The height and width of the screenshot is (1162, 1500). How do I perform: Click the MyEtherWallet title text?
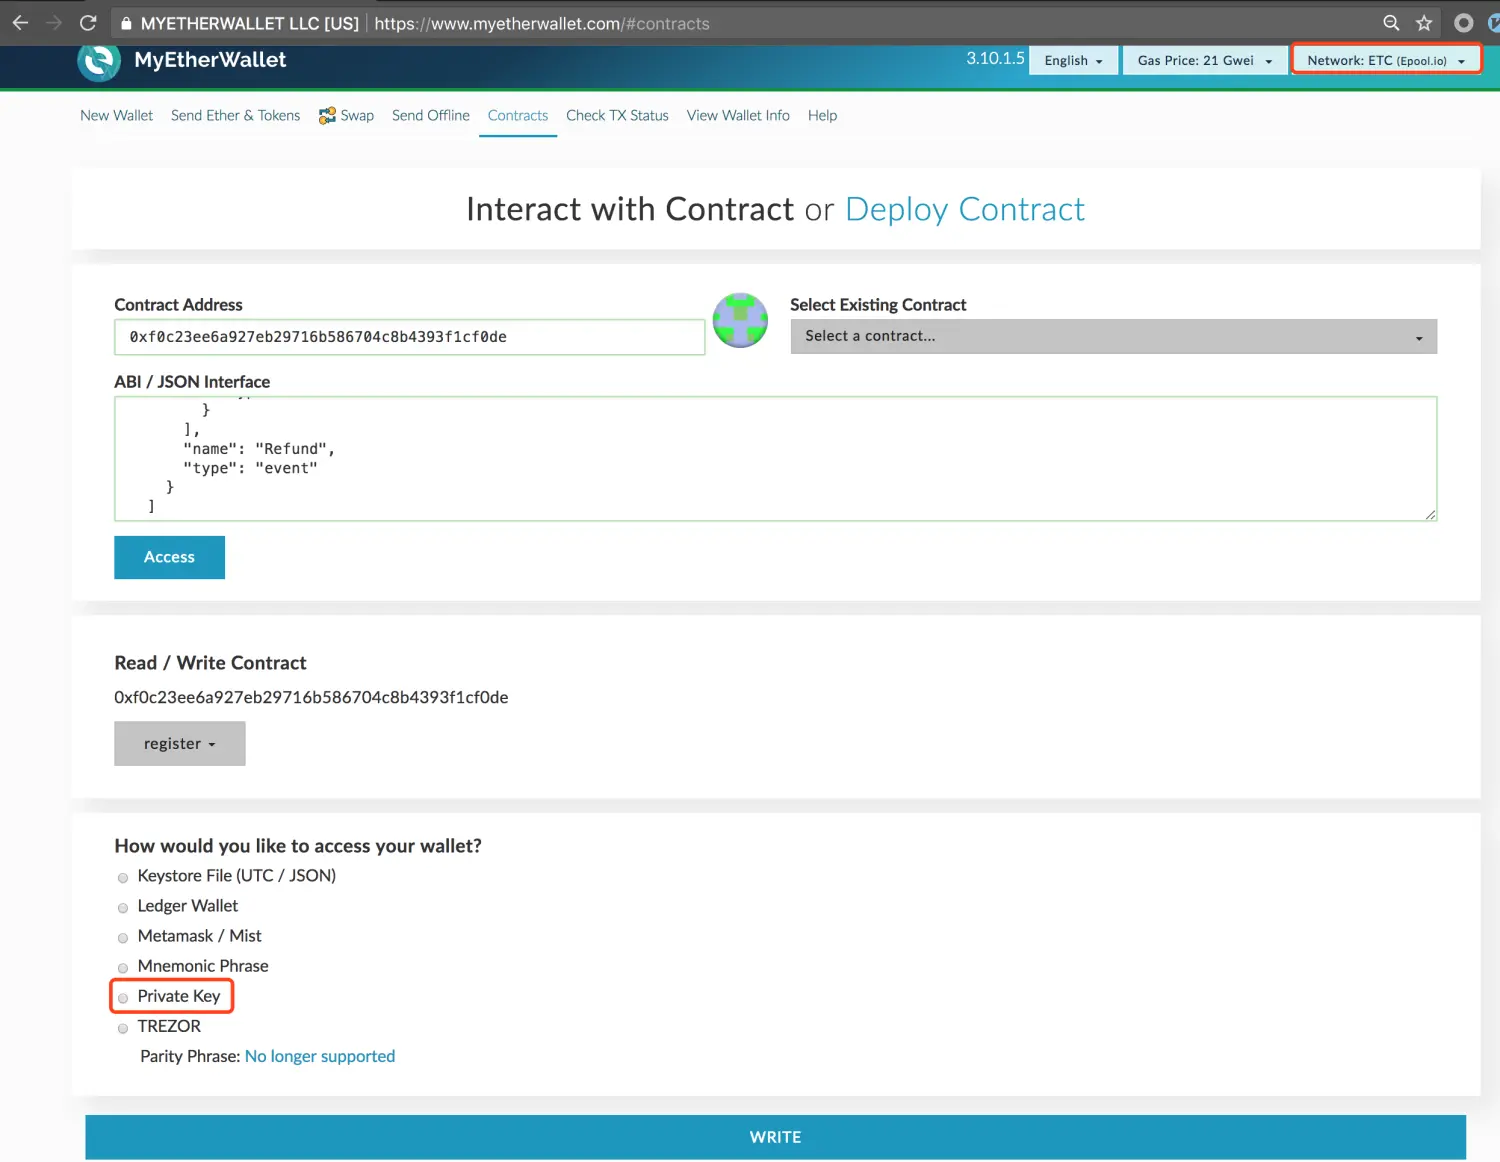click(210, 60)
